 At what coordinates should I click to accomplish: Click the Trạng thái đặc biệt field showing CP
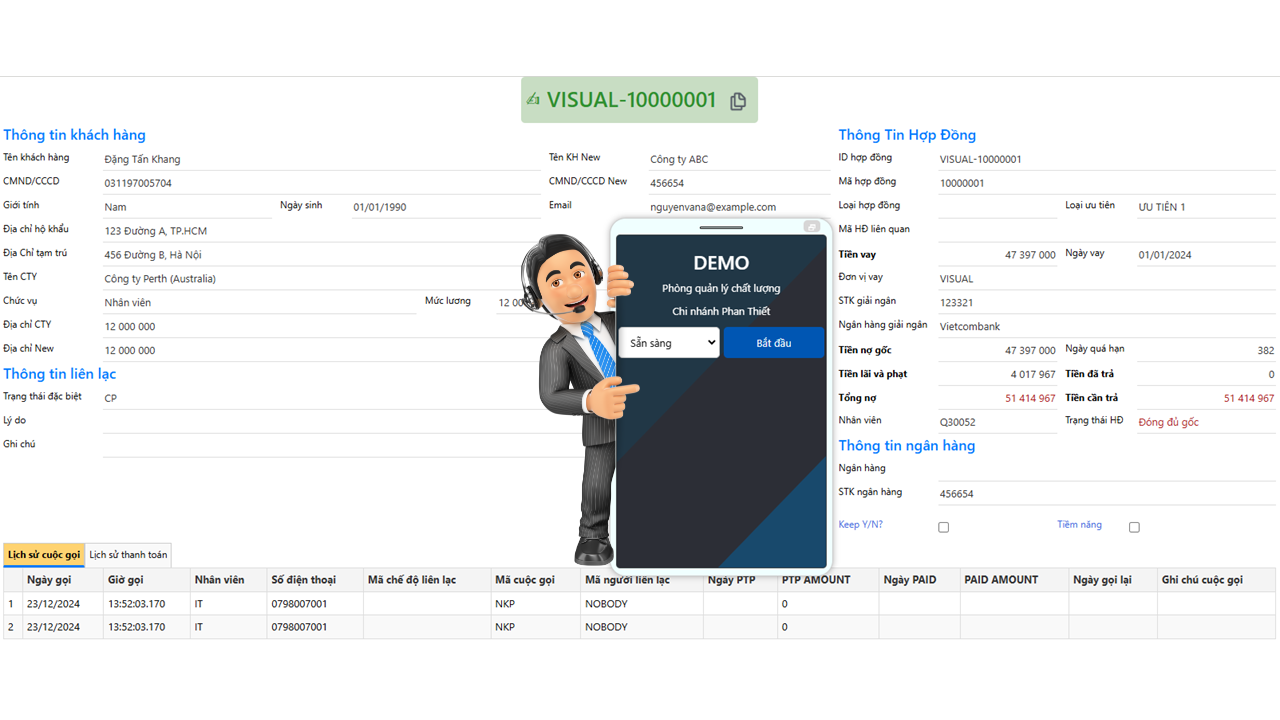322,398
